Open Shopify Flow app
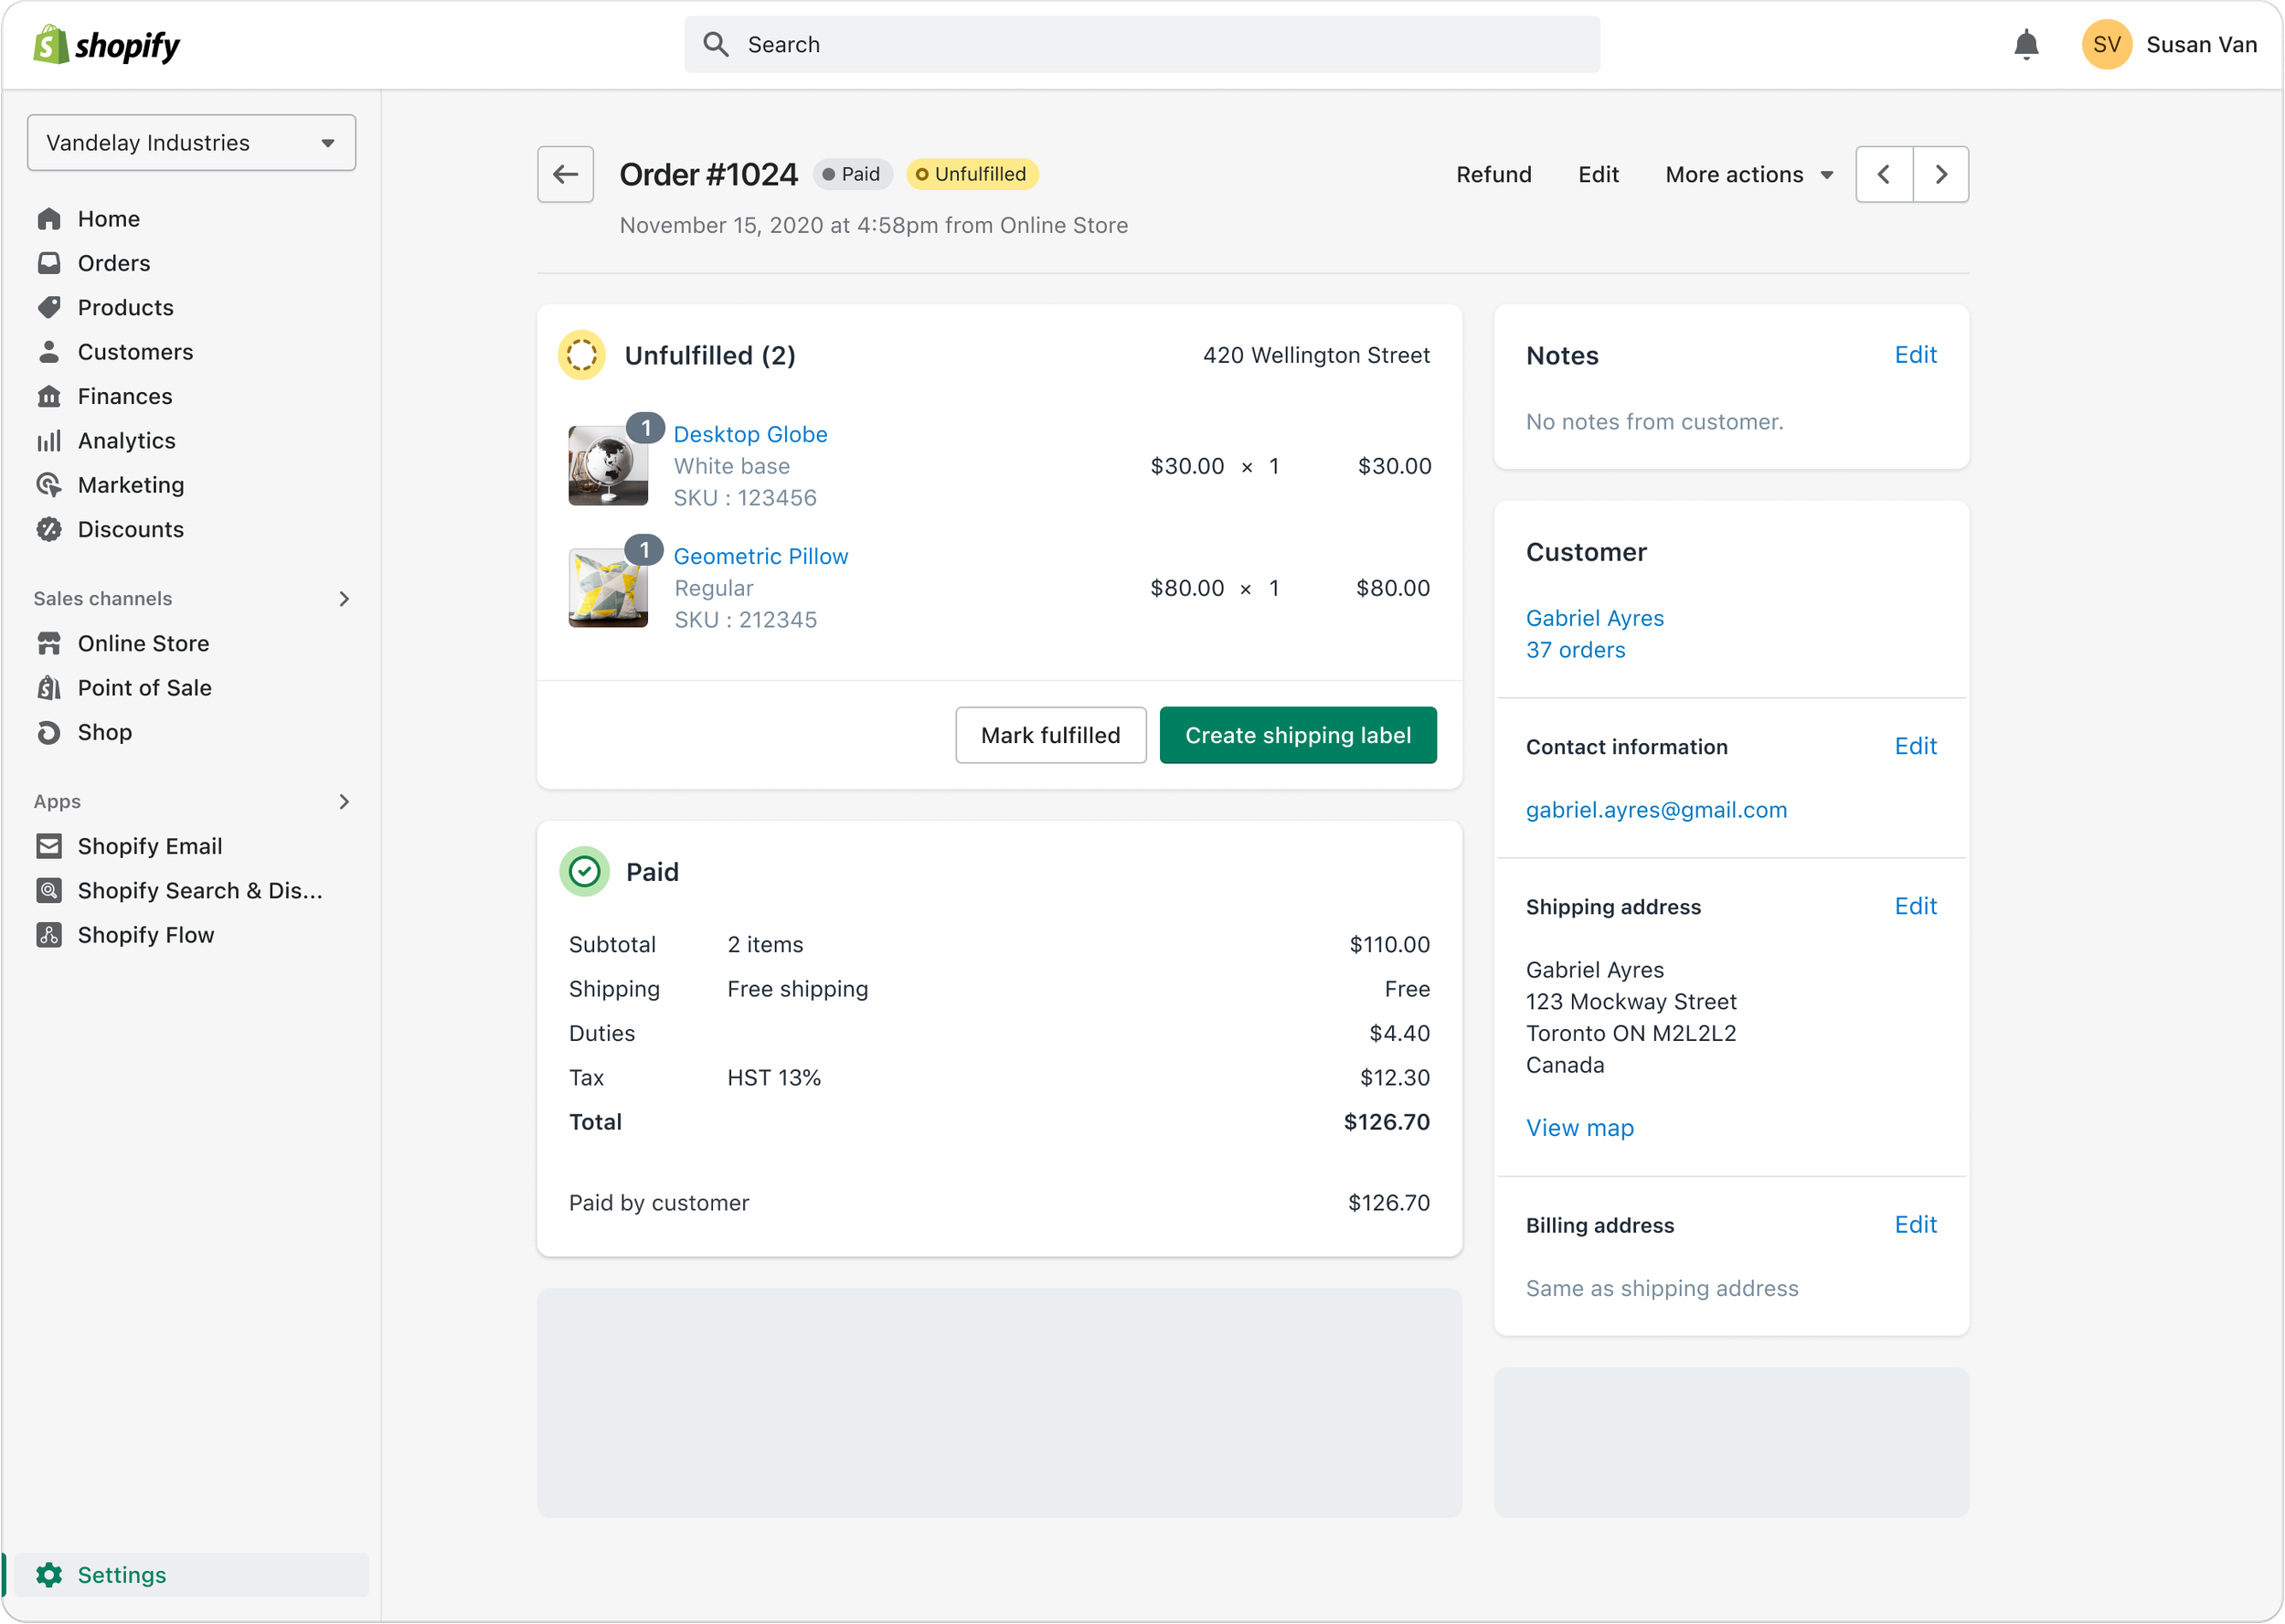Viewport: 2285px width, 1624px height. point(145,935)
